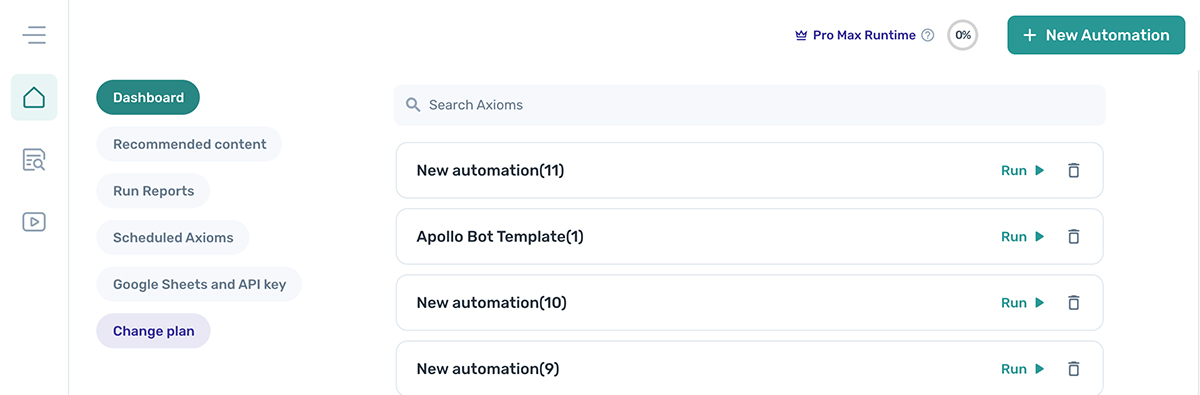1200x395 pixels.
Task: Select the home icon in sidebar
Action: coord(34,97)
